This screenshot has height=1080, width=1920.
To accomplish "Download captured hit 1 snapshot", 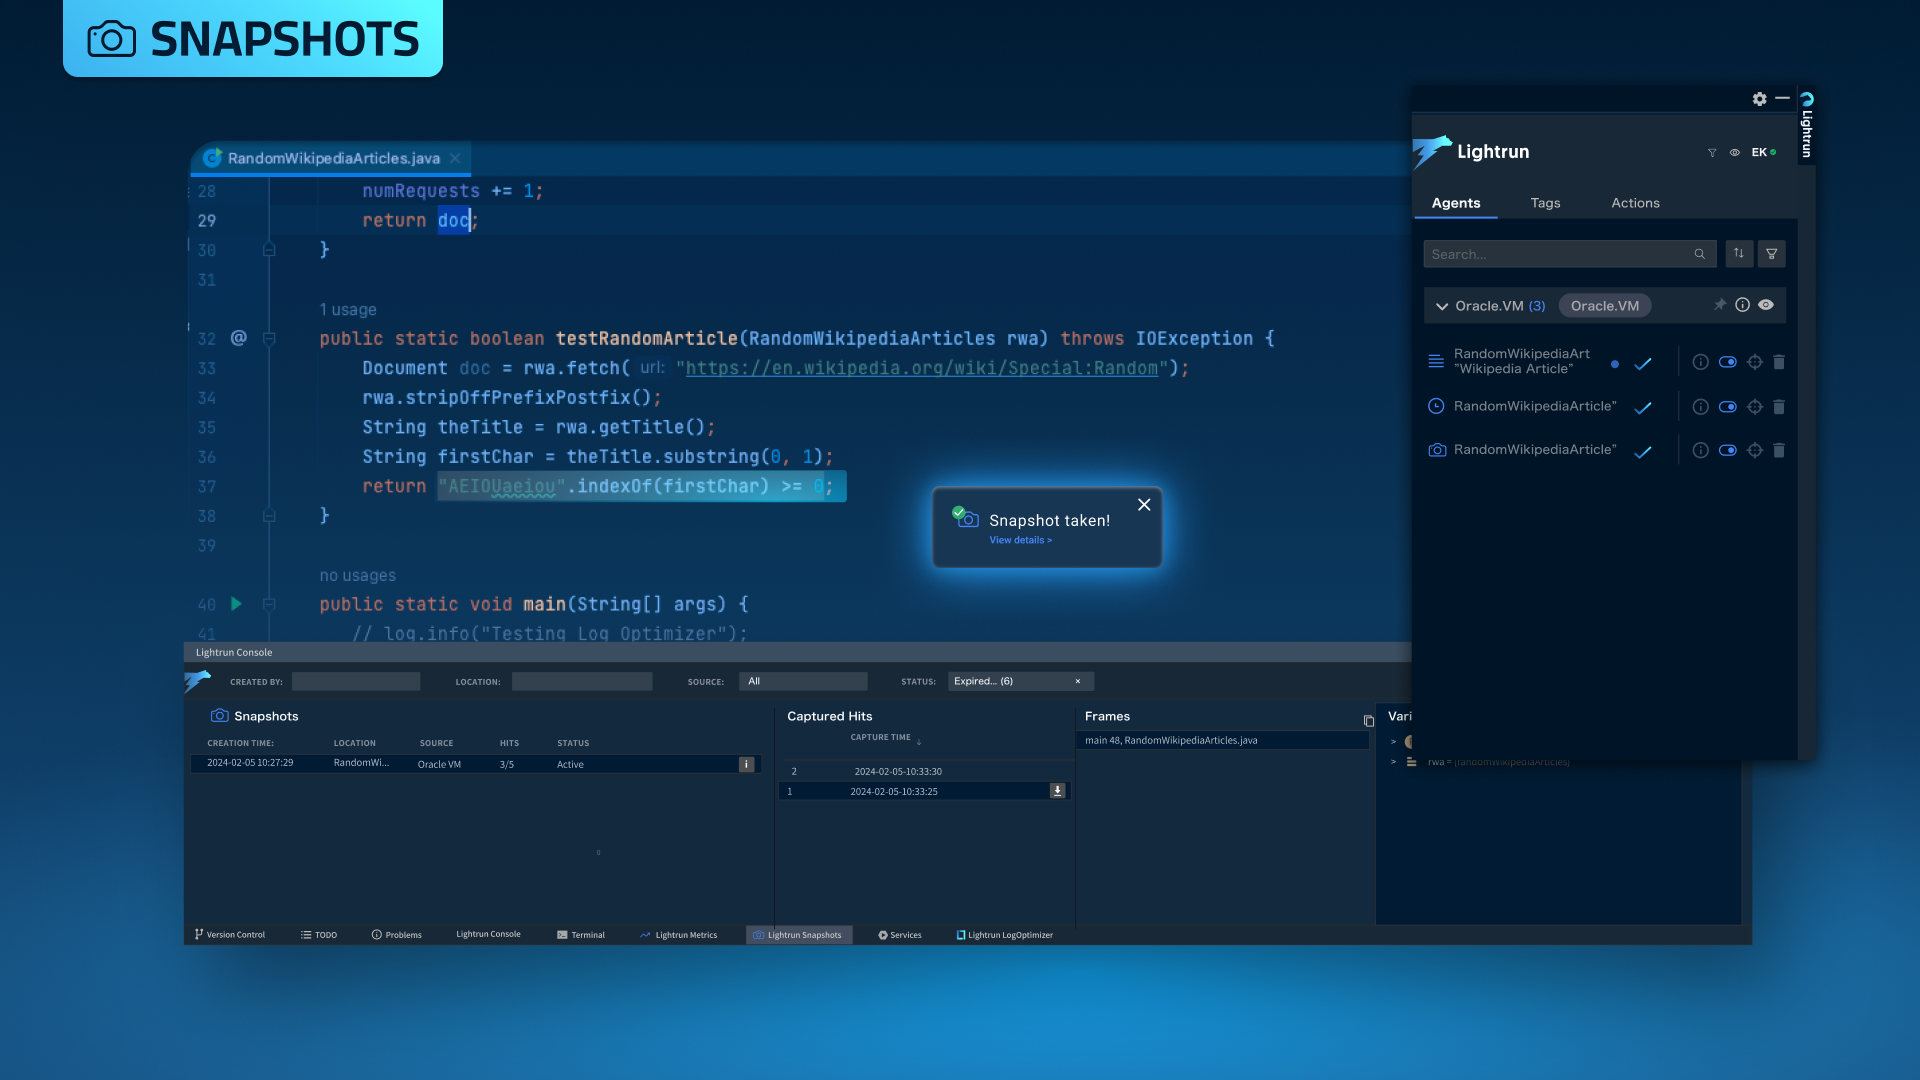I will [1057, 791].
